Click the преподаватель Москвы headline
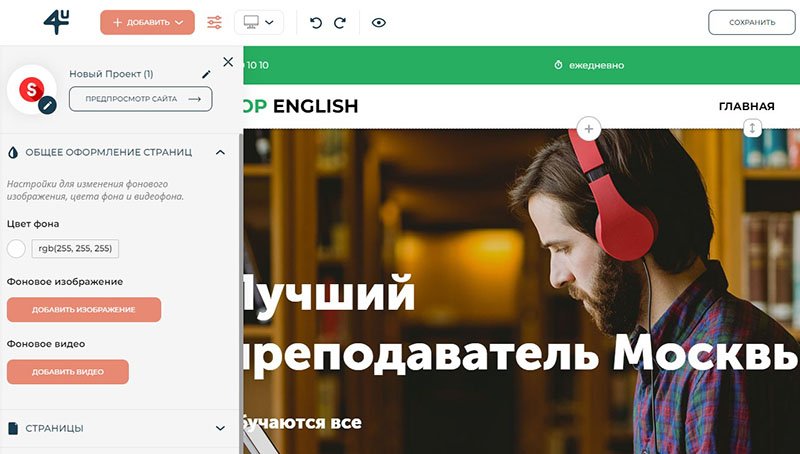This screenshot has width=800, height=454. 521,354
